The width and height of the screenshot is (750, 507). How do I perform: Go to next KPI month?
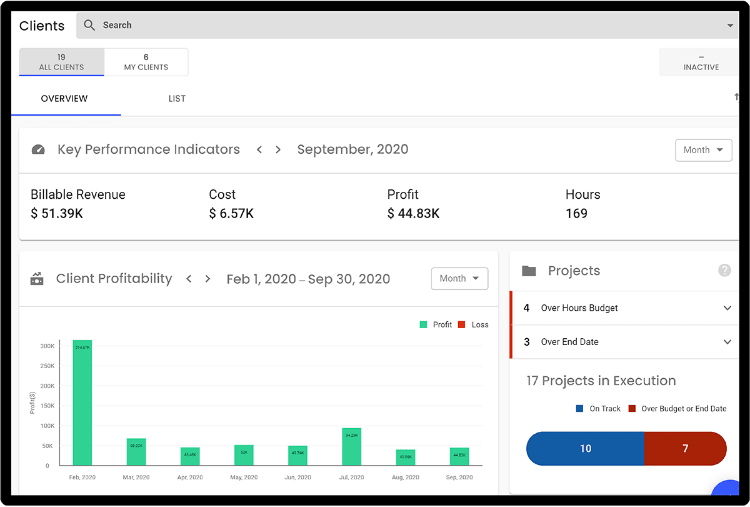(x=278, y=149)
